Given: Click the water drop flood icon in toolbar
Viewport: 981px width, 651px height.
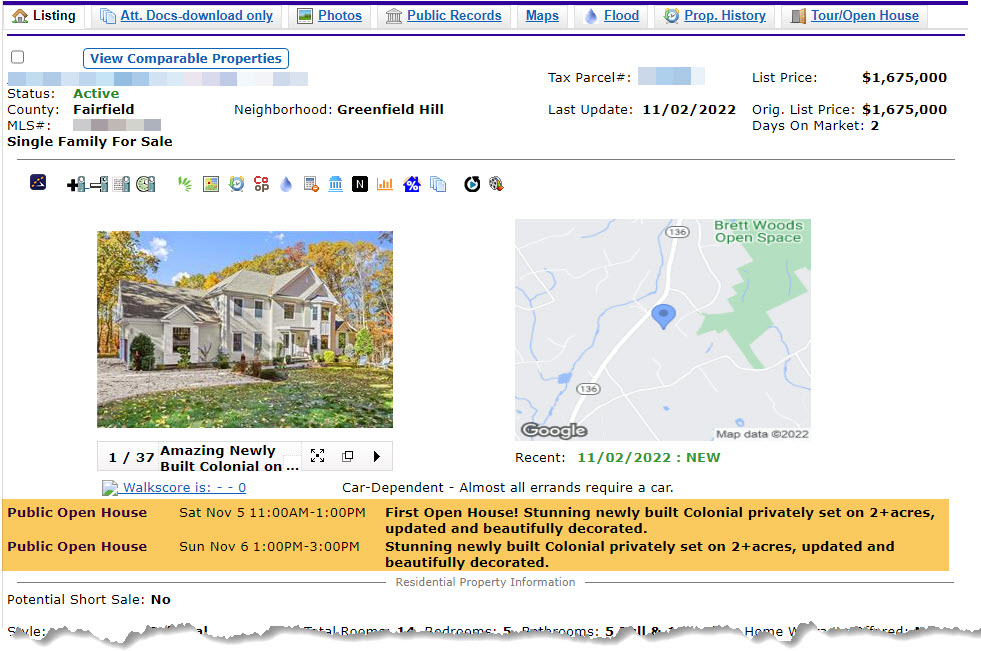Looking at the screenshot, I should point(286,184).
